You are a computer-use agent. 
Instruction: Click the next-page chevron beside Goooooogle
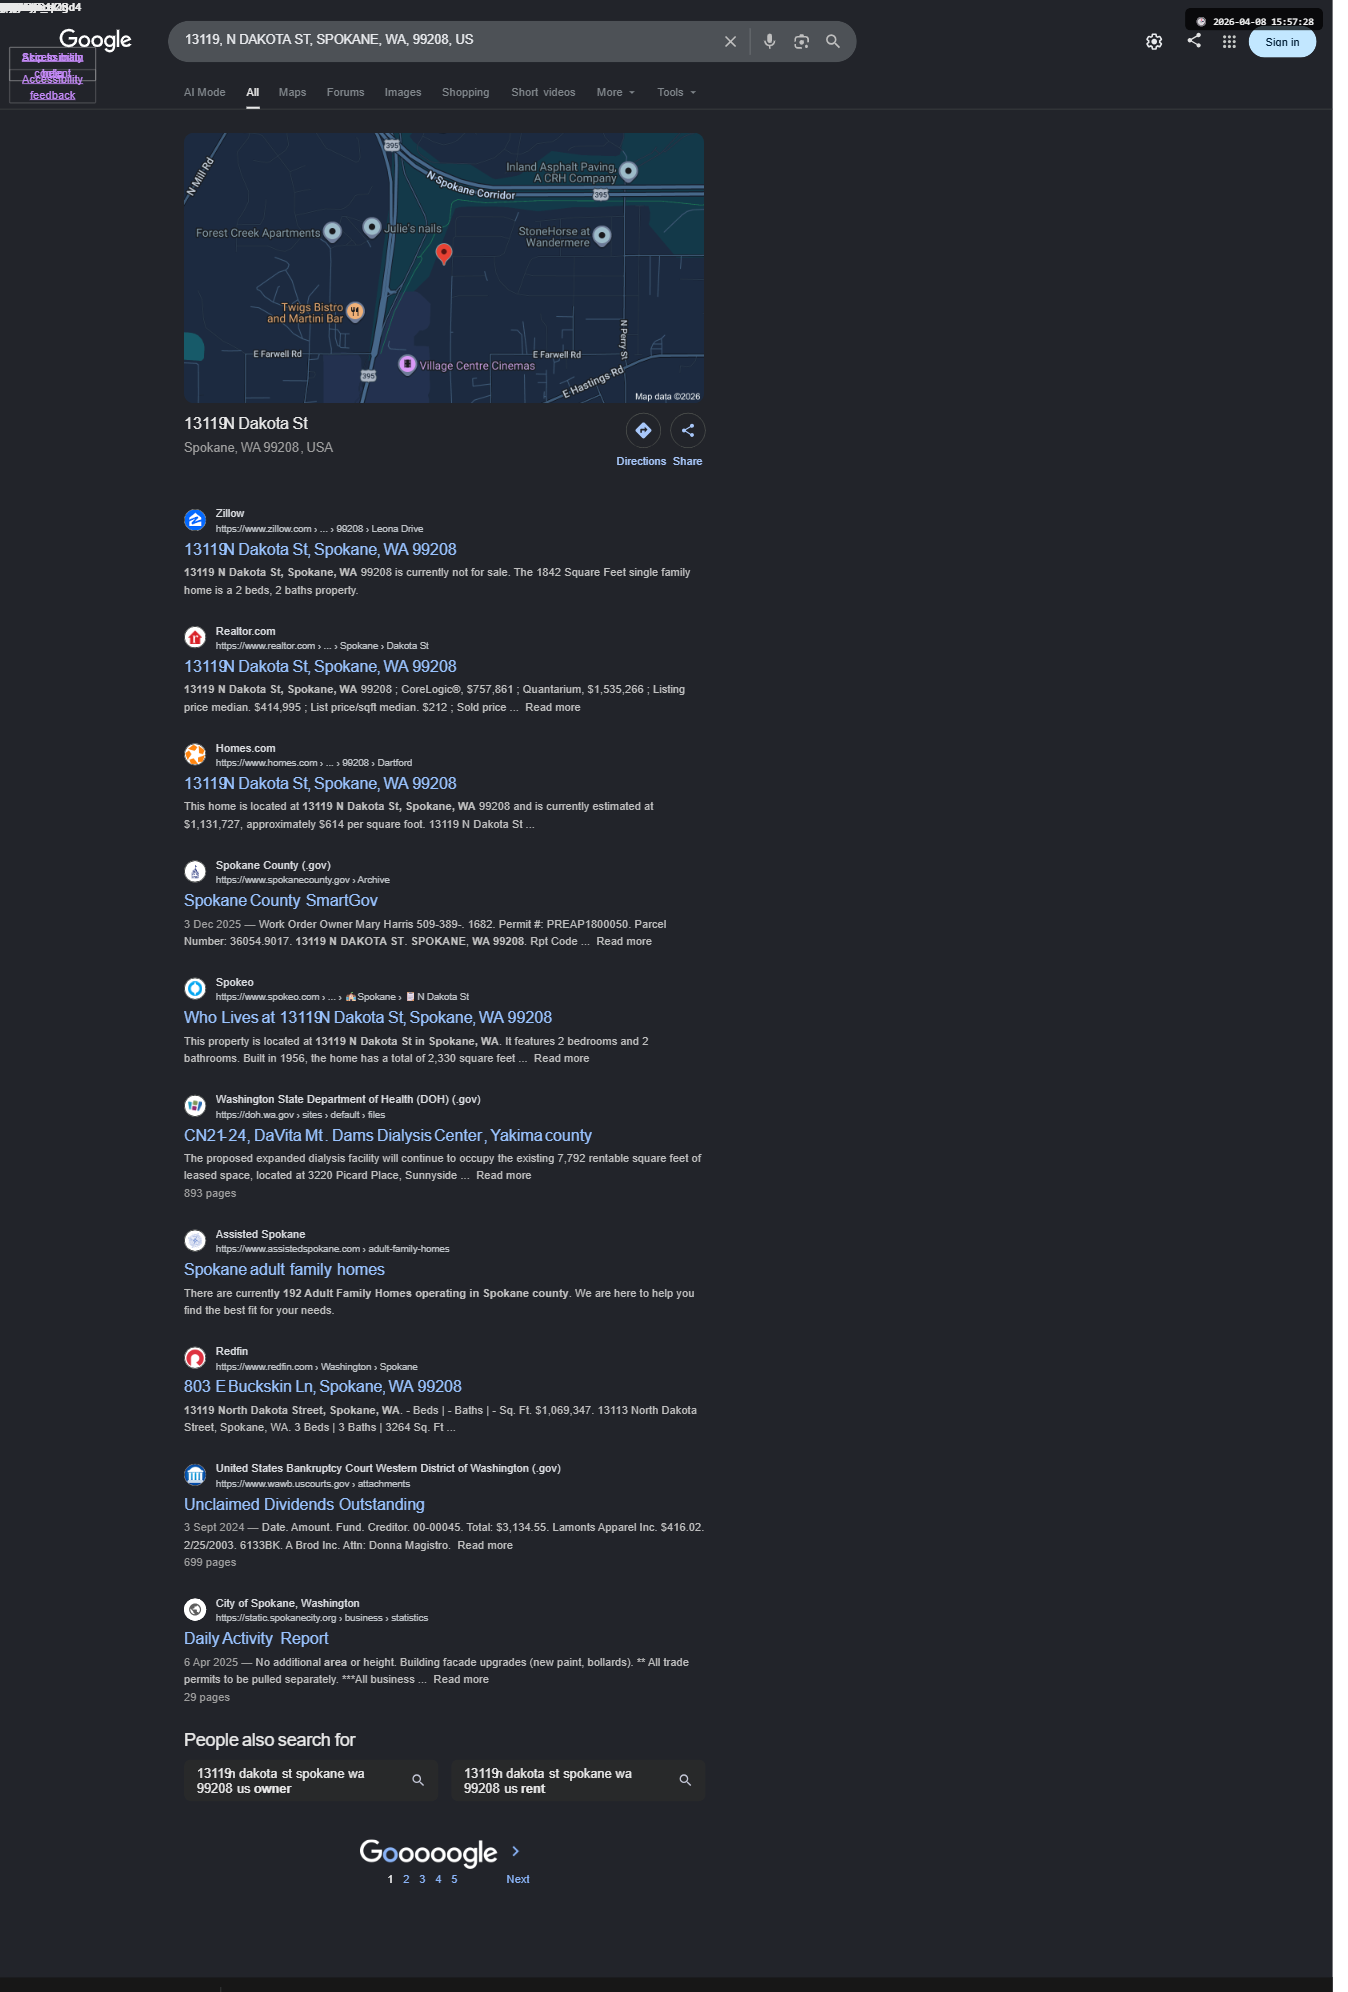[x=516, y=1851]
